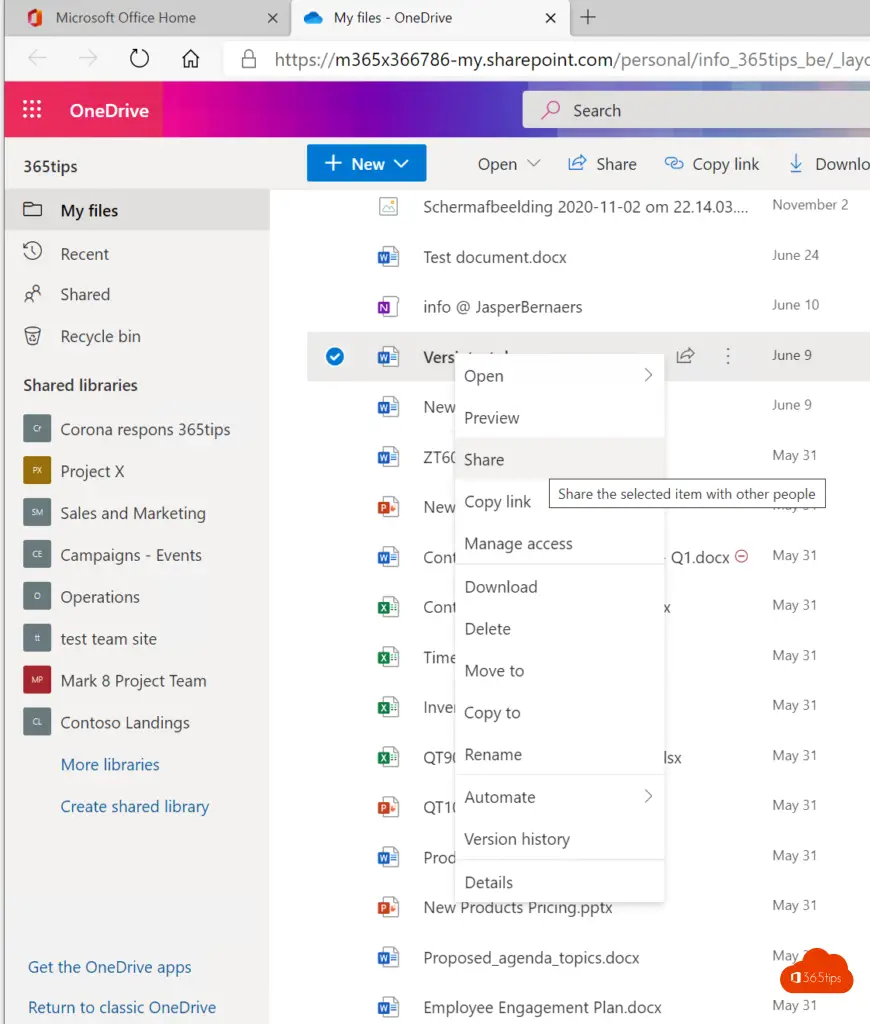The width and height of the screenshot is (870, 1024).
Task: Click the Corona respons 365tips library icon
Action: [37, 428]
